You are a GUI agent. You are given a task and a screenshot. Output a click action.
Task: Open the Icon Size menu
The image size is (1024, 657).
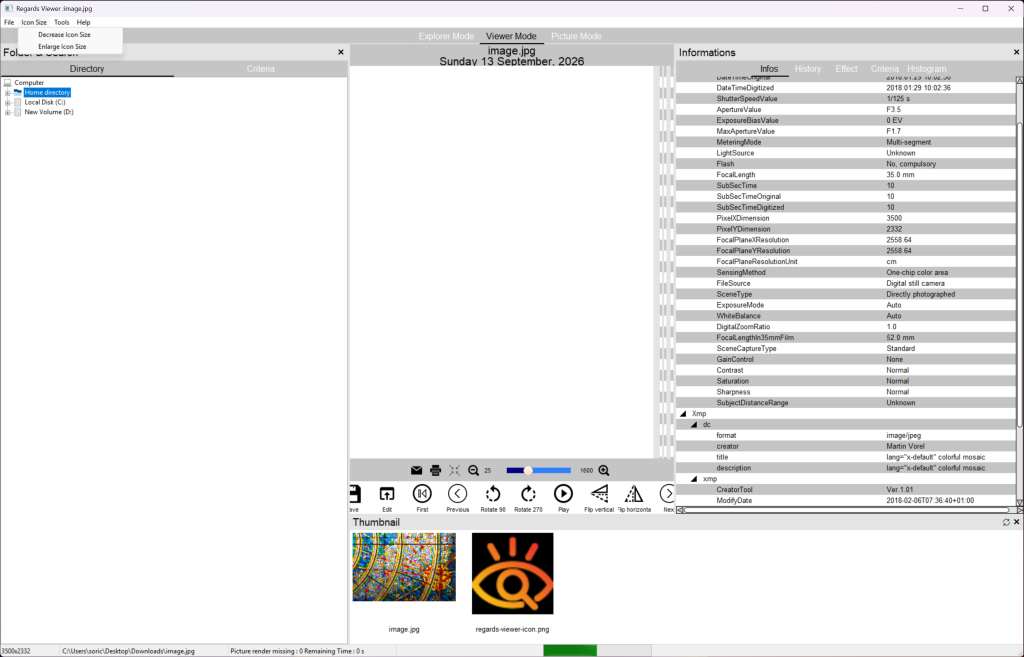pos(34,22)
